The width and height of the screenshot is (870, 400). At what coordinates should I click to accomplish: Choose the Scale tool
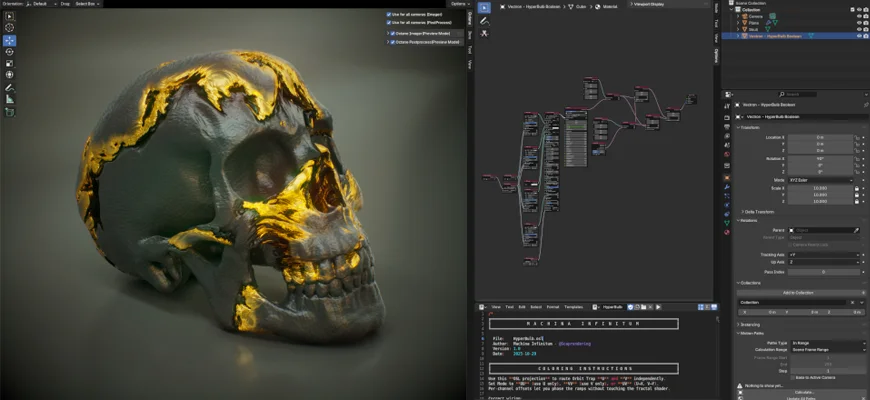tap(10, 63)
